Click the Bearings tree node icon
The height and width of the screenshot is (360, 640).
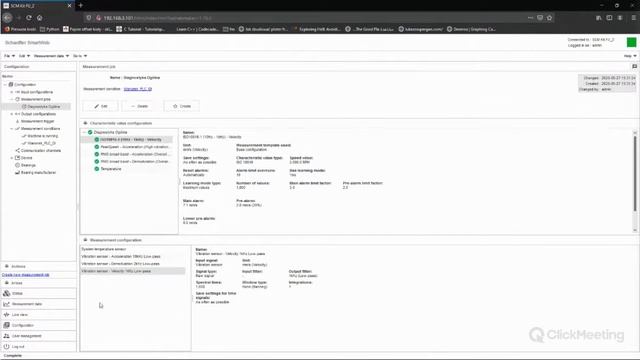(x=18, y=165)
